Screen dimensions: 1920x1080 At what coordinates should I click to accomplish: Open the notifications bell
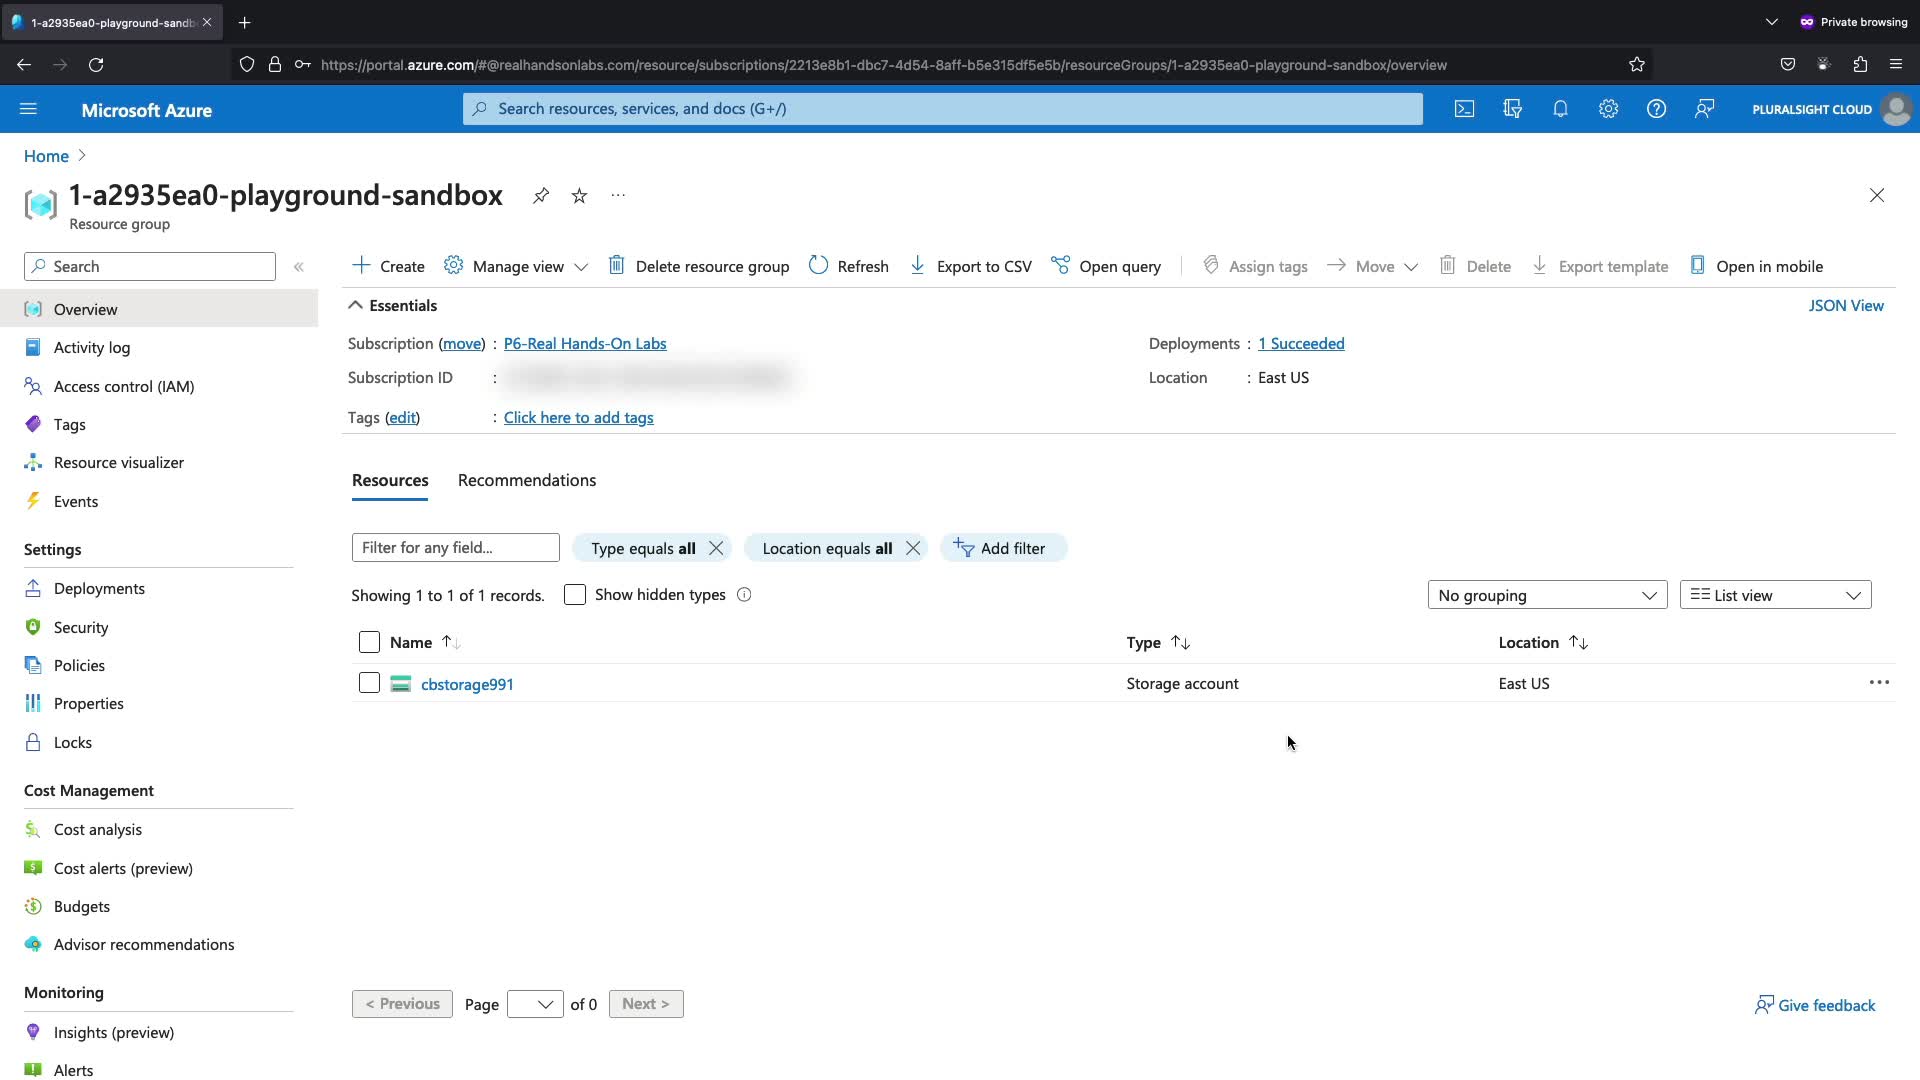1560,109
